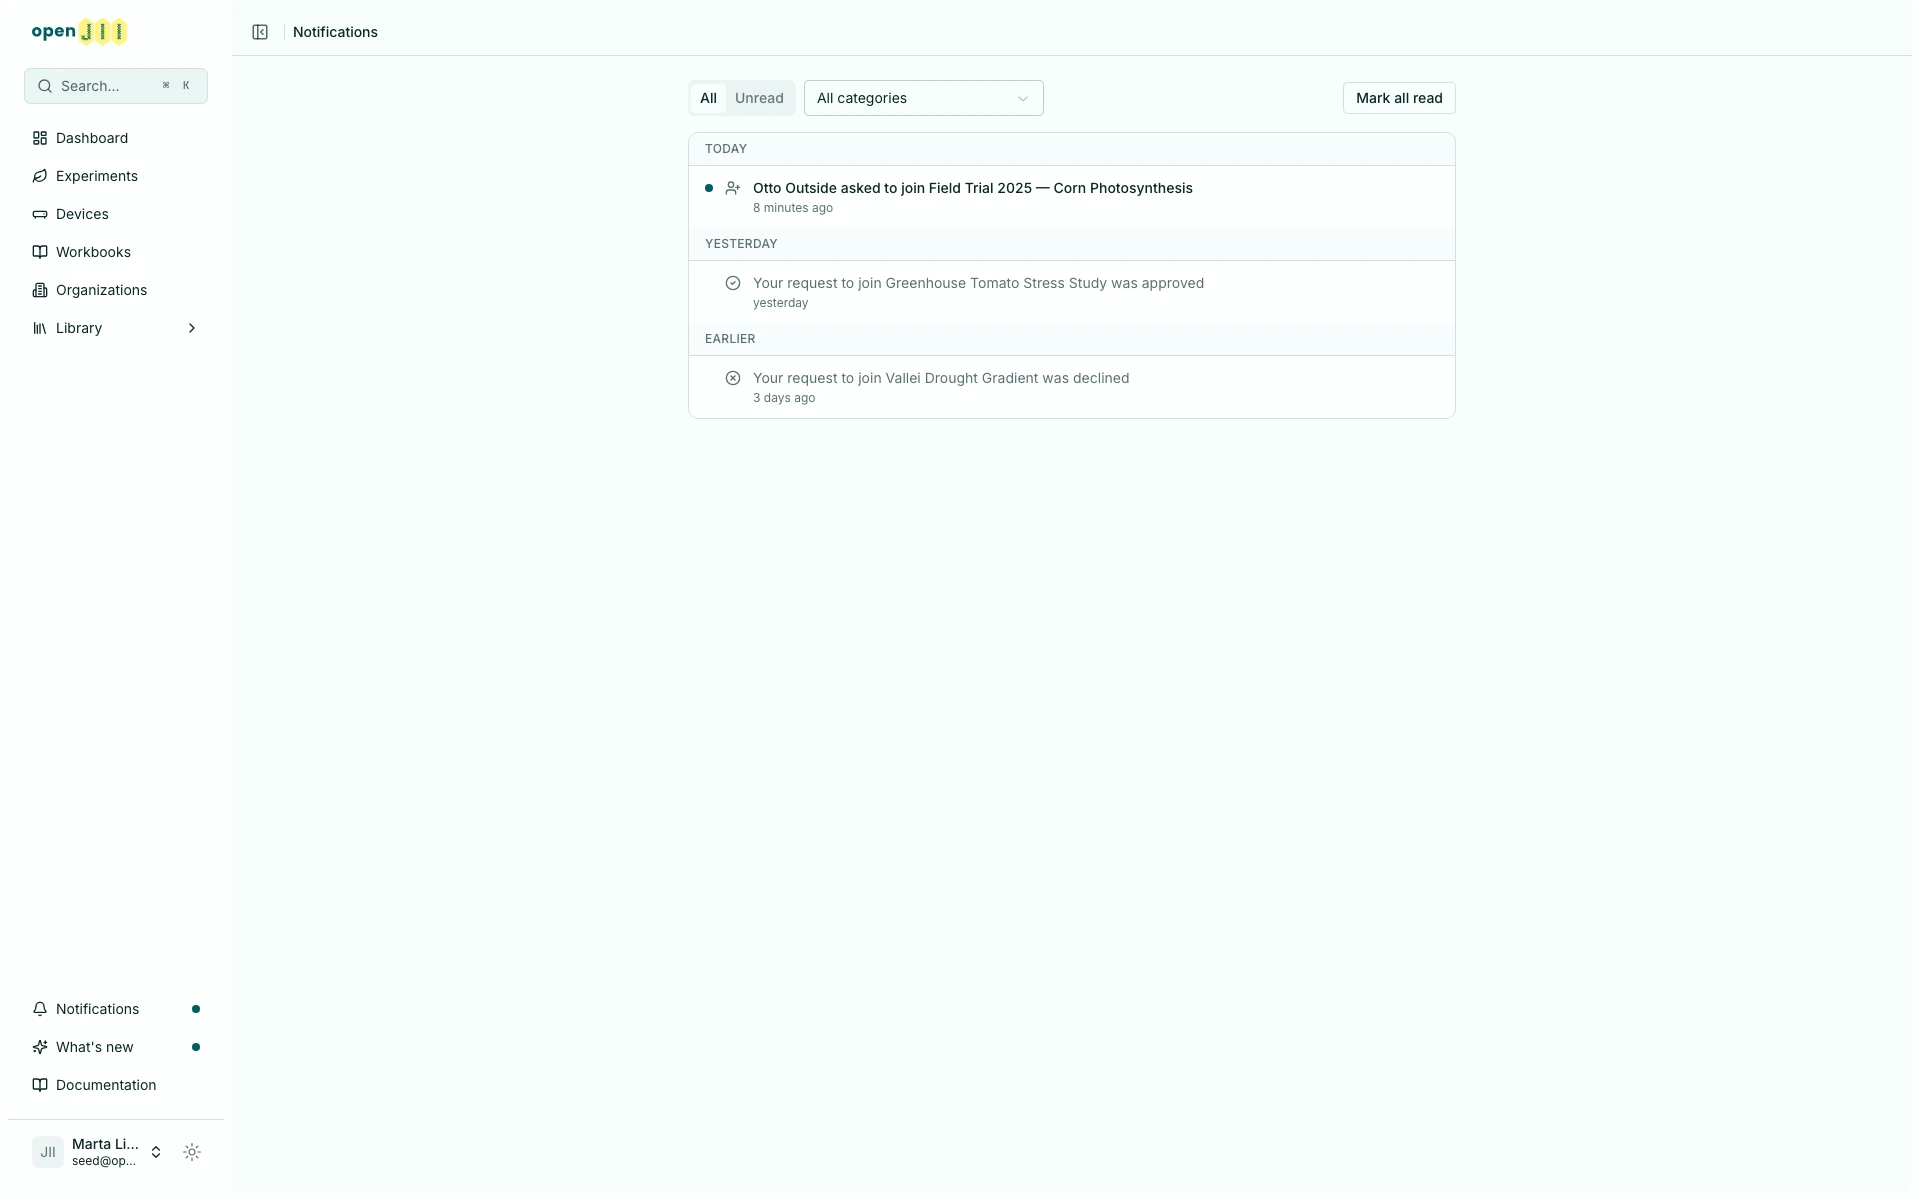The height and width of the screenshot is (1200, 1920).
Task: Click the "8 minutes ago" timestamp
Action: [793, 208]
